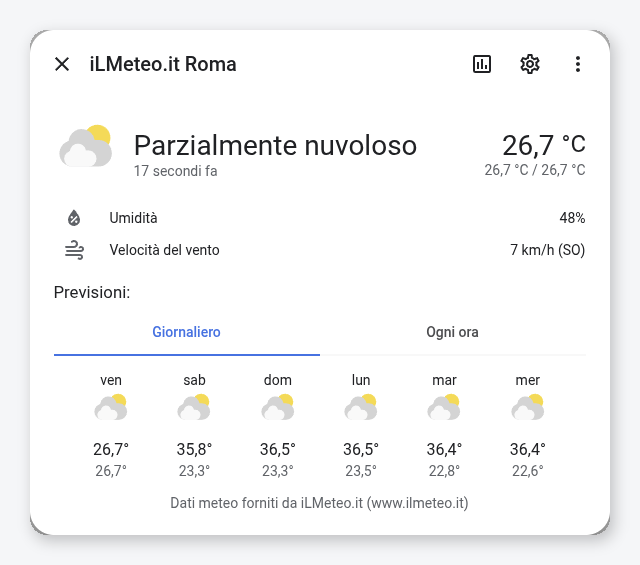640x565 pixels.
Task: Select the dom forecast icon
Action: coord(278,407)
